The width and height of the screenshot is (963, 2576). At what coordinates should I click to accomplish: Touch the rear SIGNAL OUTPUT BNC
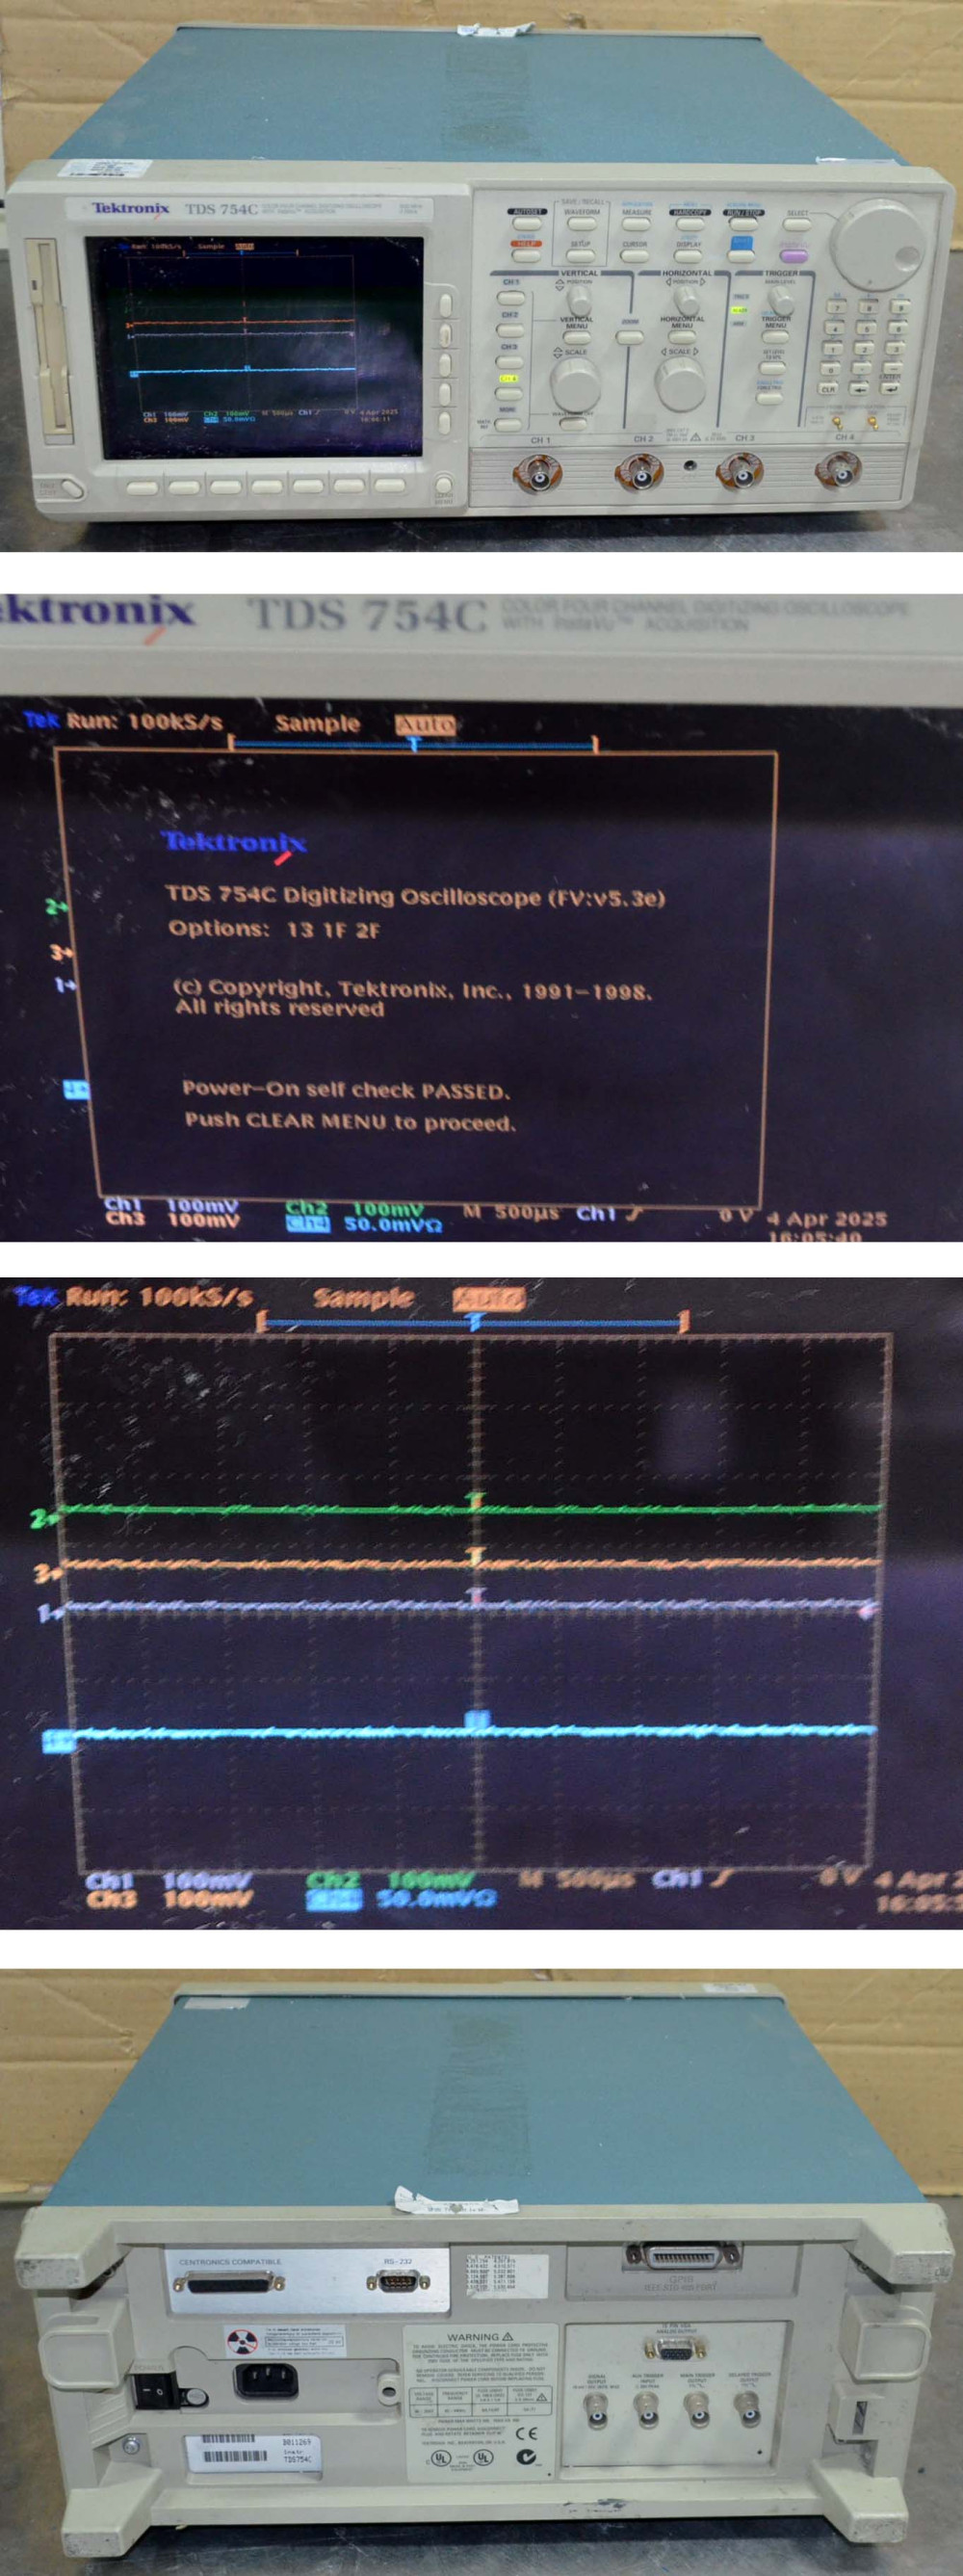(597, 2411)
